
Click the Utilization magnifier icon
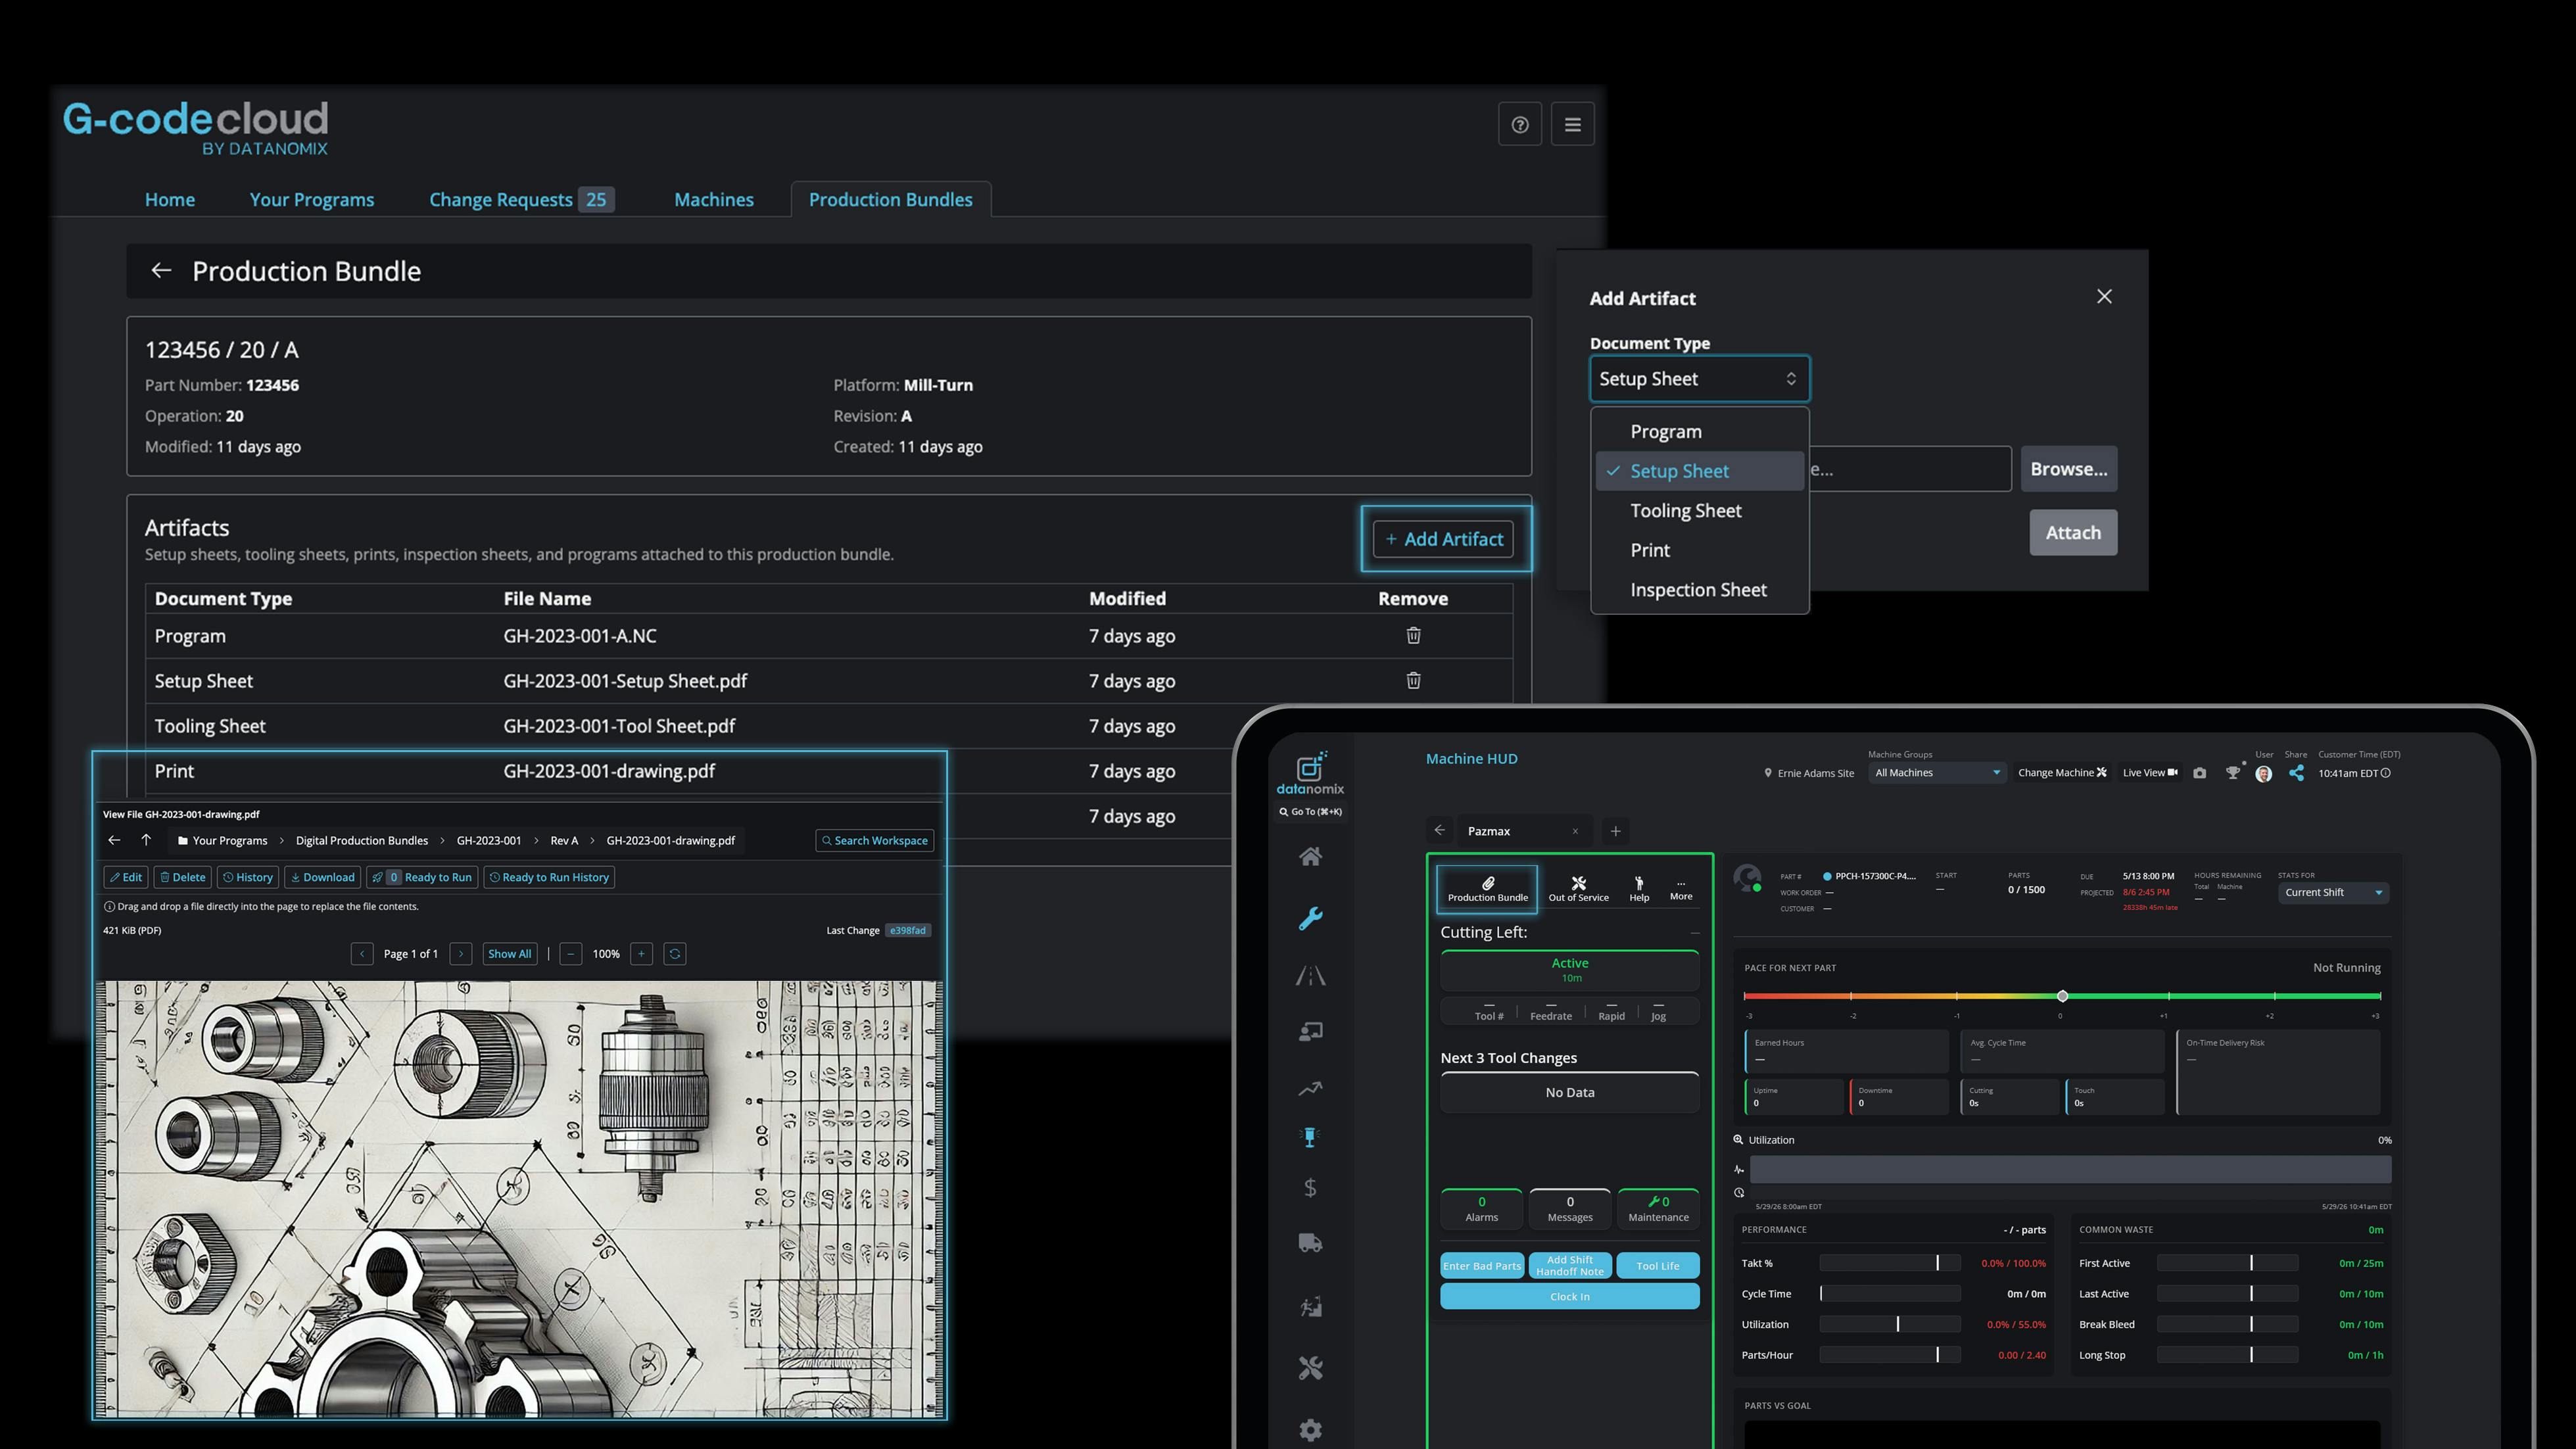coord(1738,1140)
